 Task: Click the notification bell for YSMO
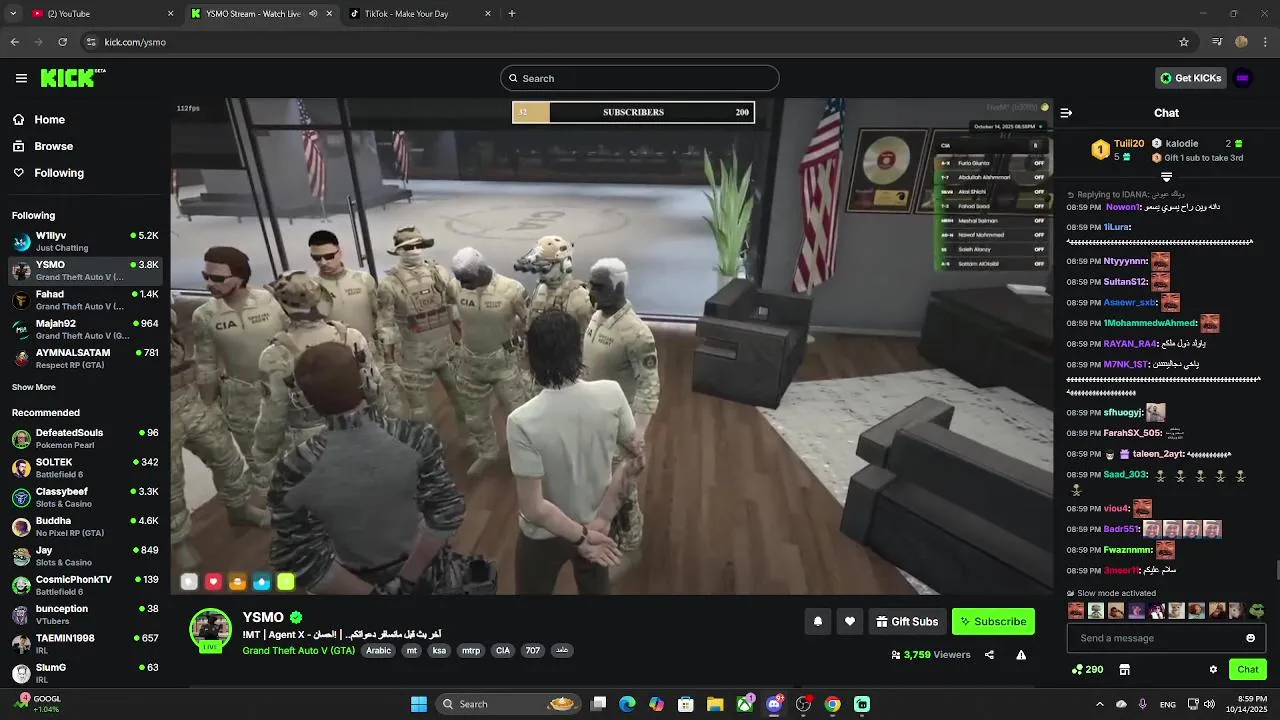click(817, 621)
